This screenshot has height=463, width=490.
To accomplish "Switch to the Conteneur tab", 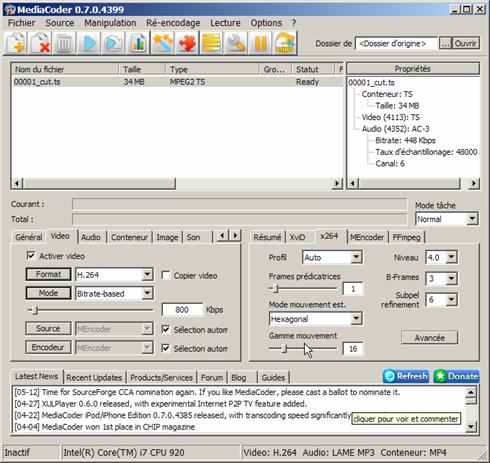I will (129, 237).
